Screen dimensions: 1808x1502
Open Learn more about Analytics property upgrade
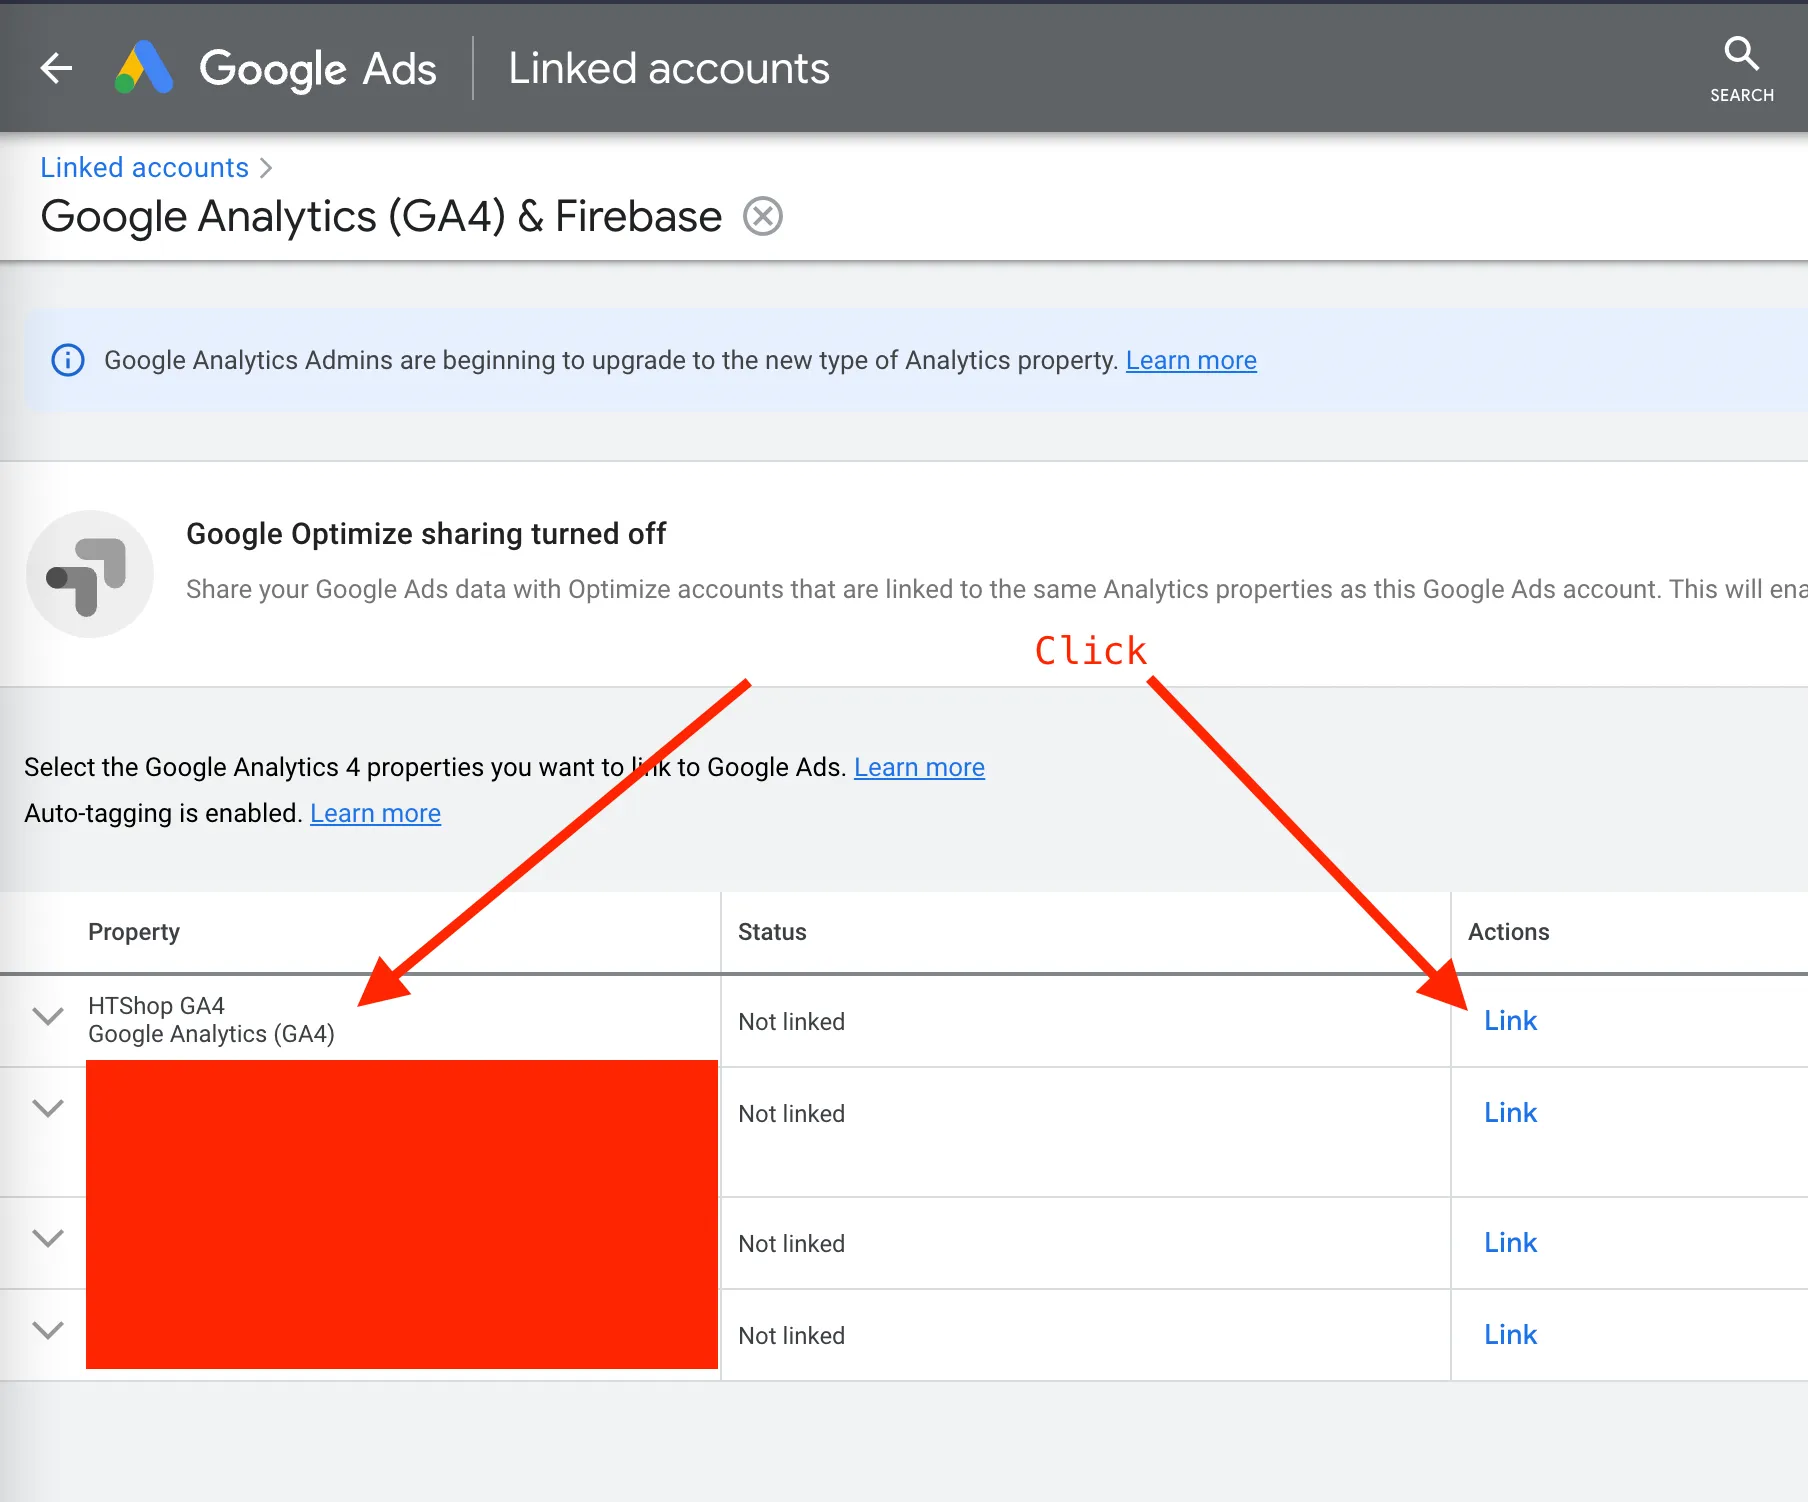pyautogui.click(x=1191, y=360)
